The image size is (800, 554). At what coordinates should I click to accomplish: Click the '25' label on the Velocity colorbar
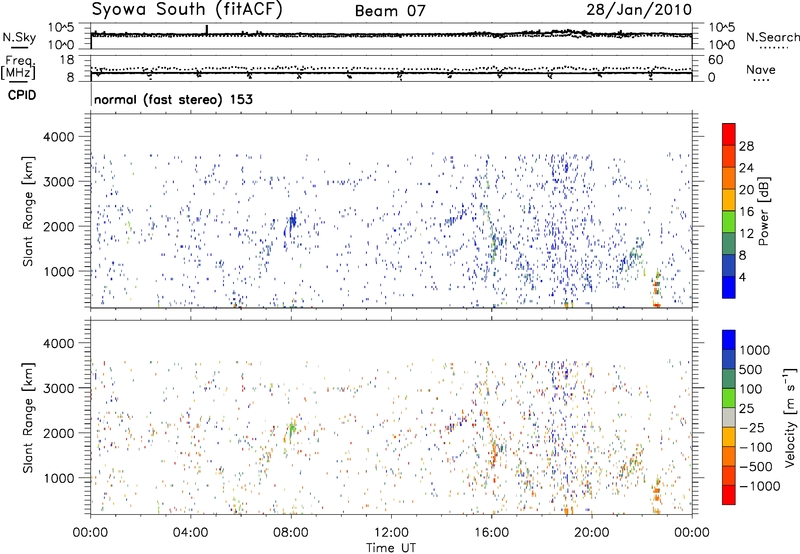(x=746, y=408)
